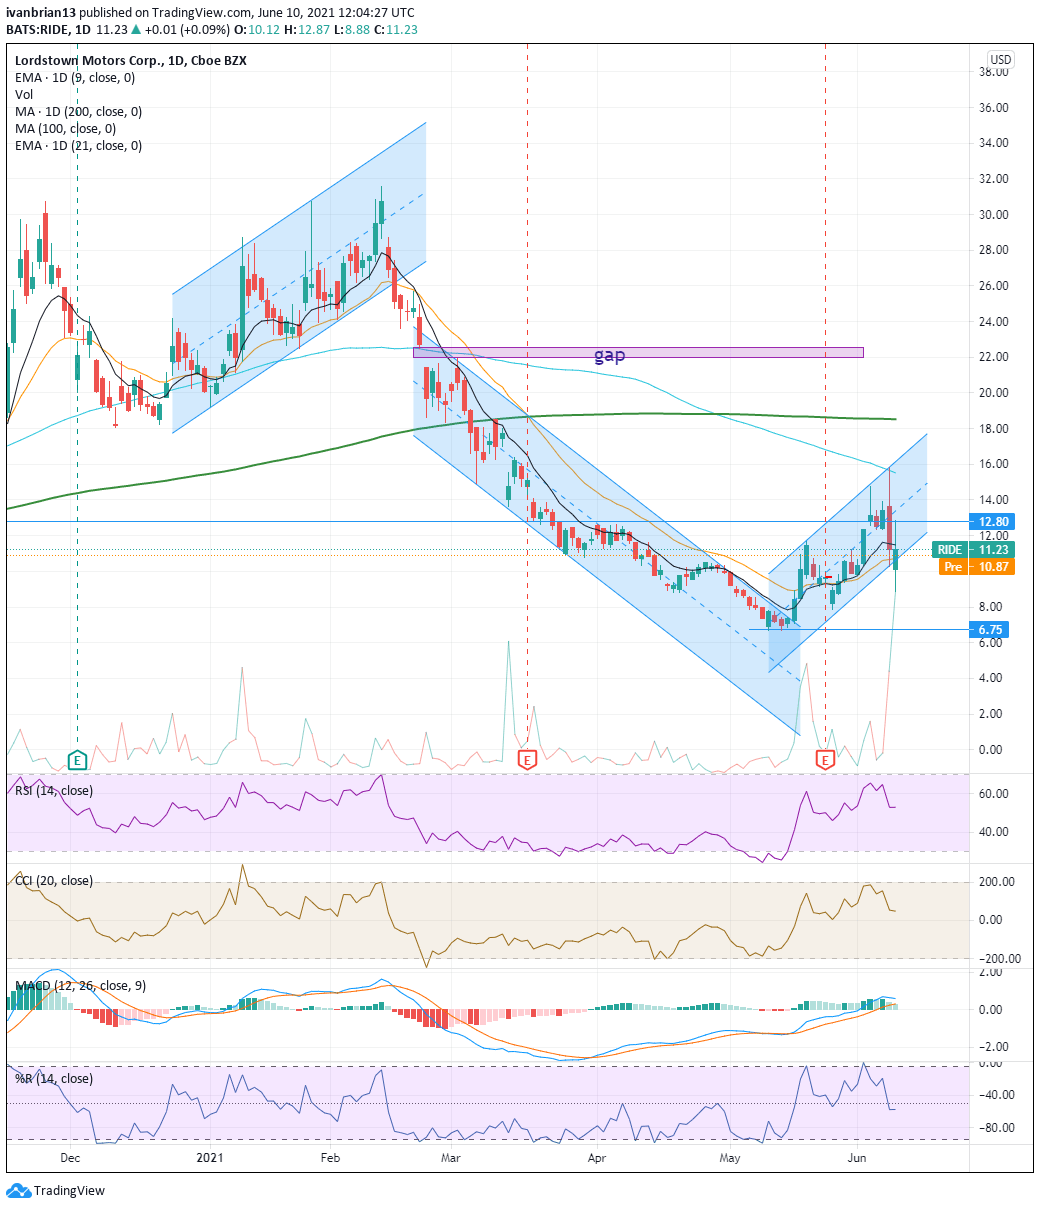This screenshot has height=1209, width=1040.
Task: Click the %R (14, close) pane label
Action: (53, 1078)
